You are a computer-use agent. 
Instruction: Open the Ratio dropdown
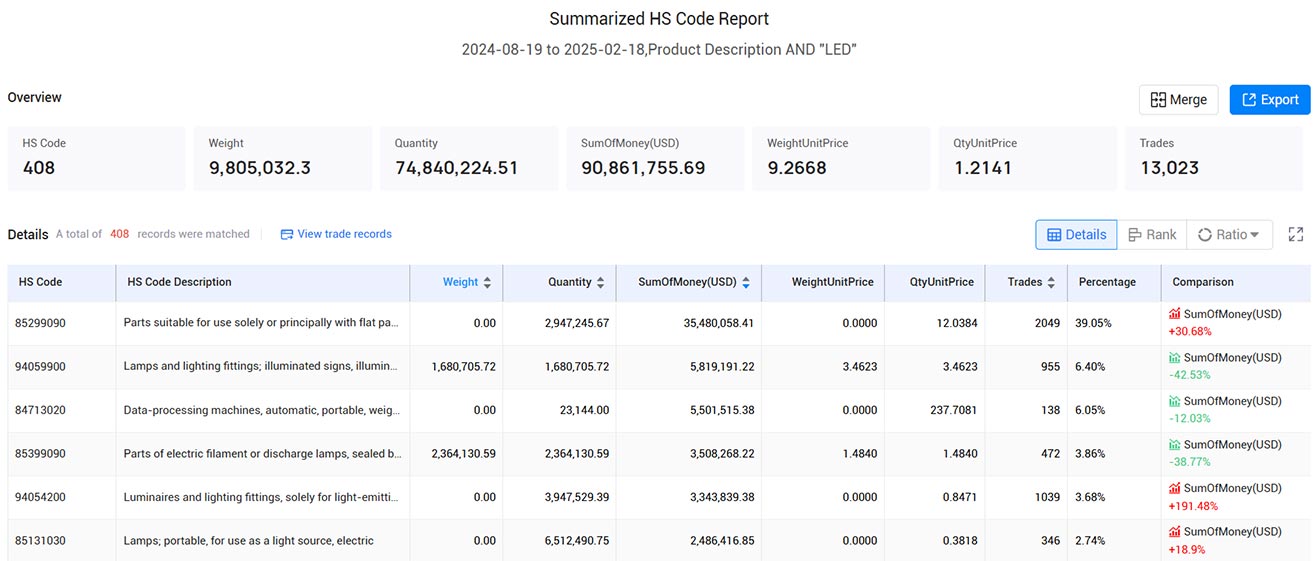[x=1230, y=234]
